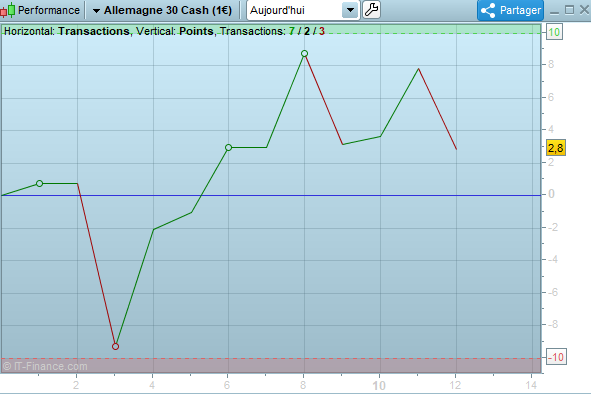The image size is (591, 394).
Task: Click the green 10 upper limit label
Action: 554,32
